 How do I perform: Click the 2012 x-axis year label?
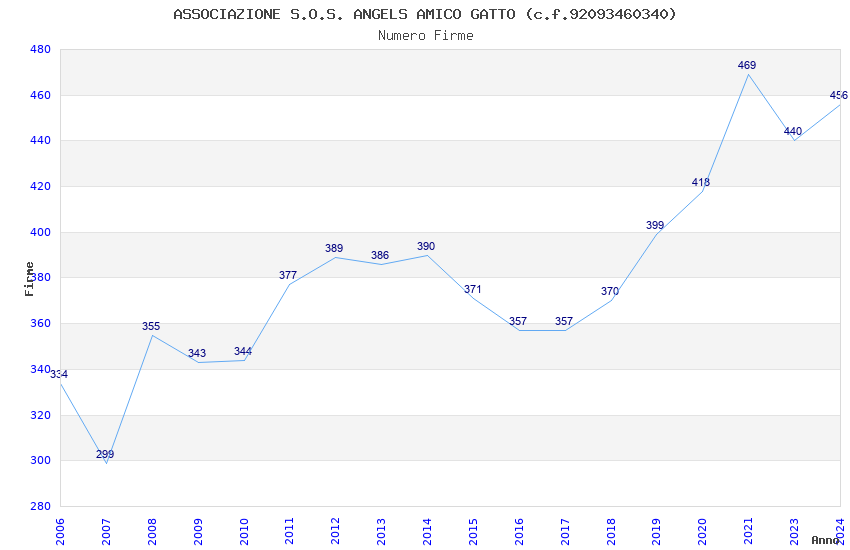tap(335, 531)
